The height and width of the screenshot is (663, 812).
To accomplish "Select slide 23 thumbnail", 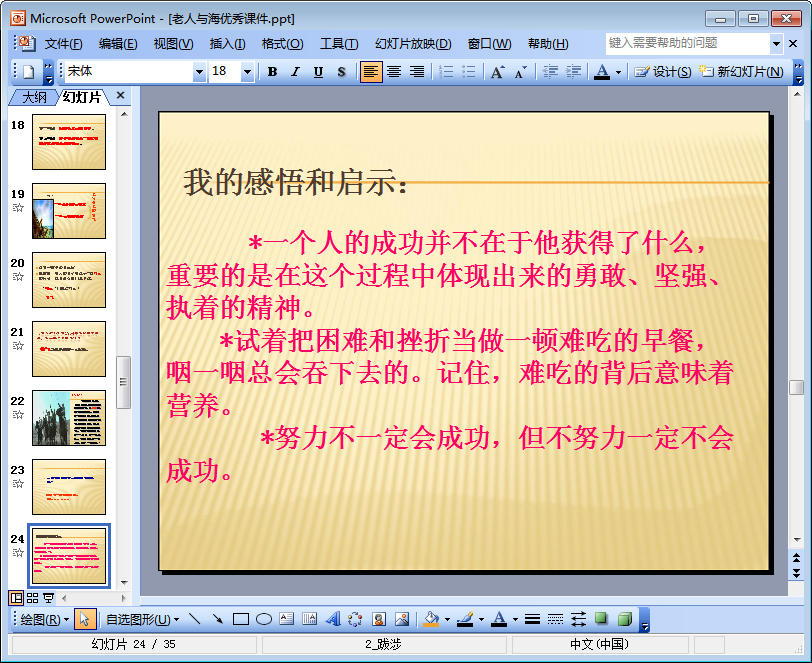I will (x=69, y=487).
